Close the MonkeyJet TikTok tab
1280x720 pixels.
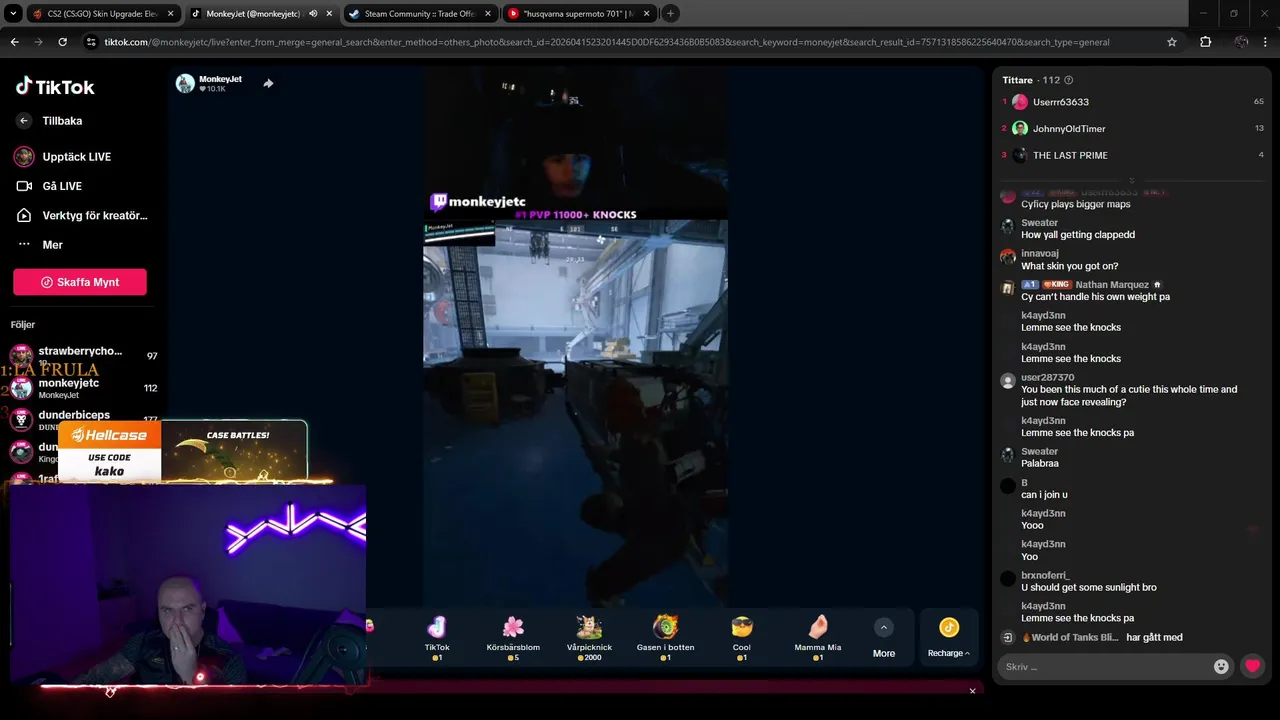(x=328, y=14)
